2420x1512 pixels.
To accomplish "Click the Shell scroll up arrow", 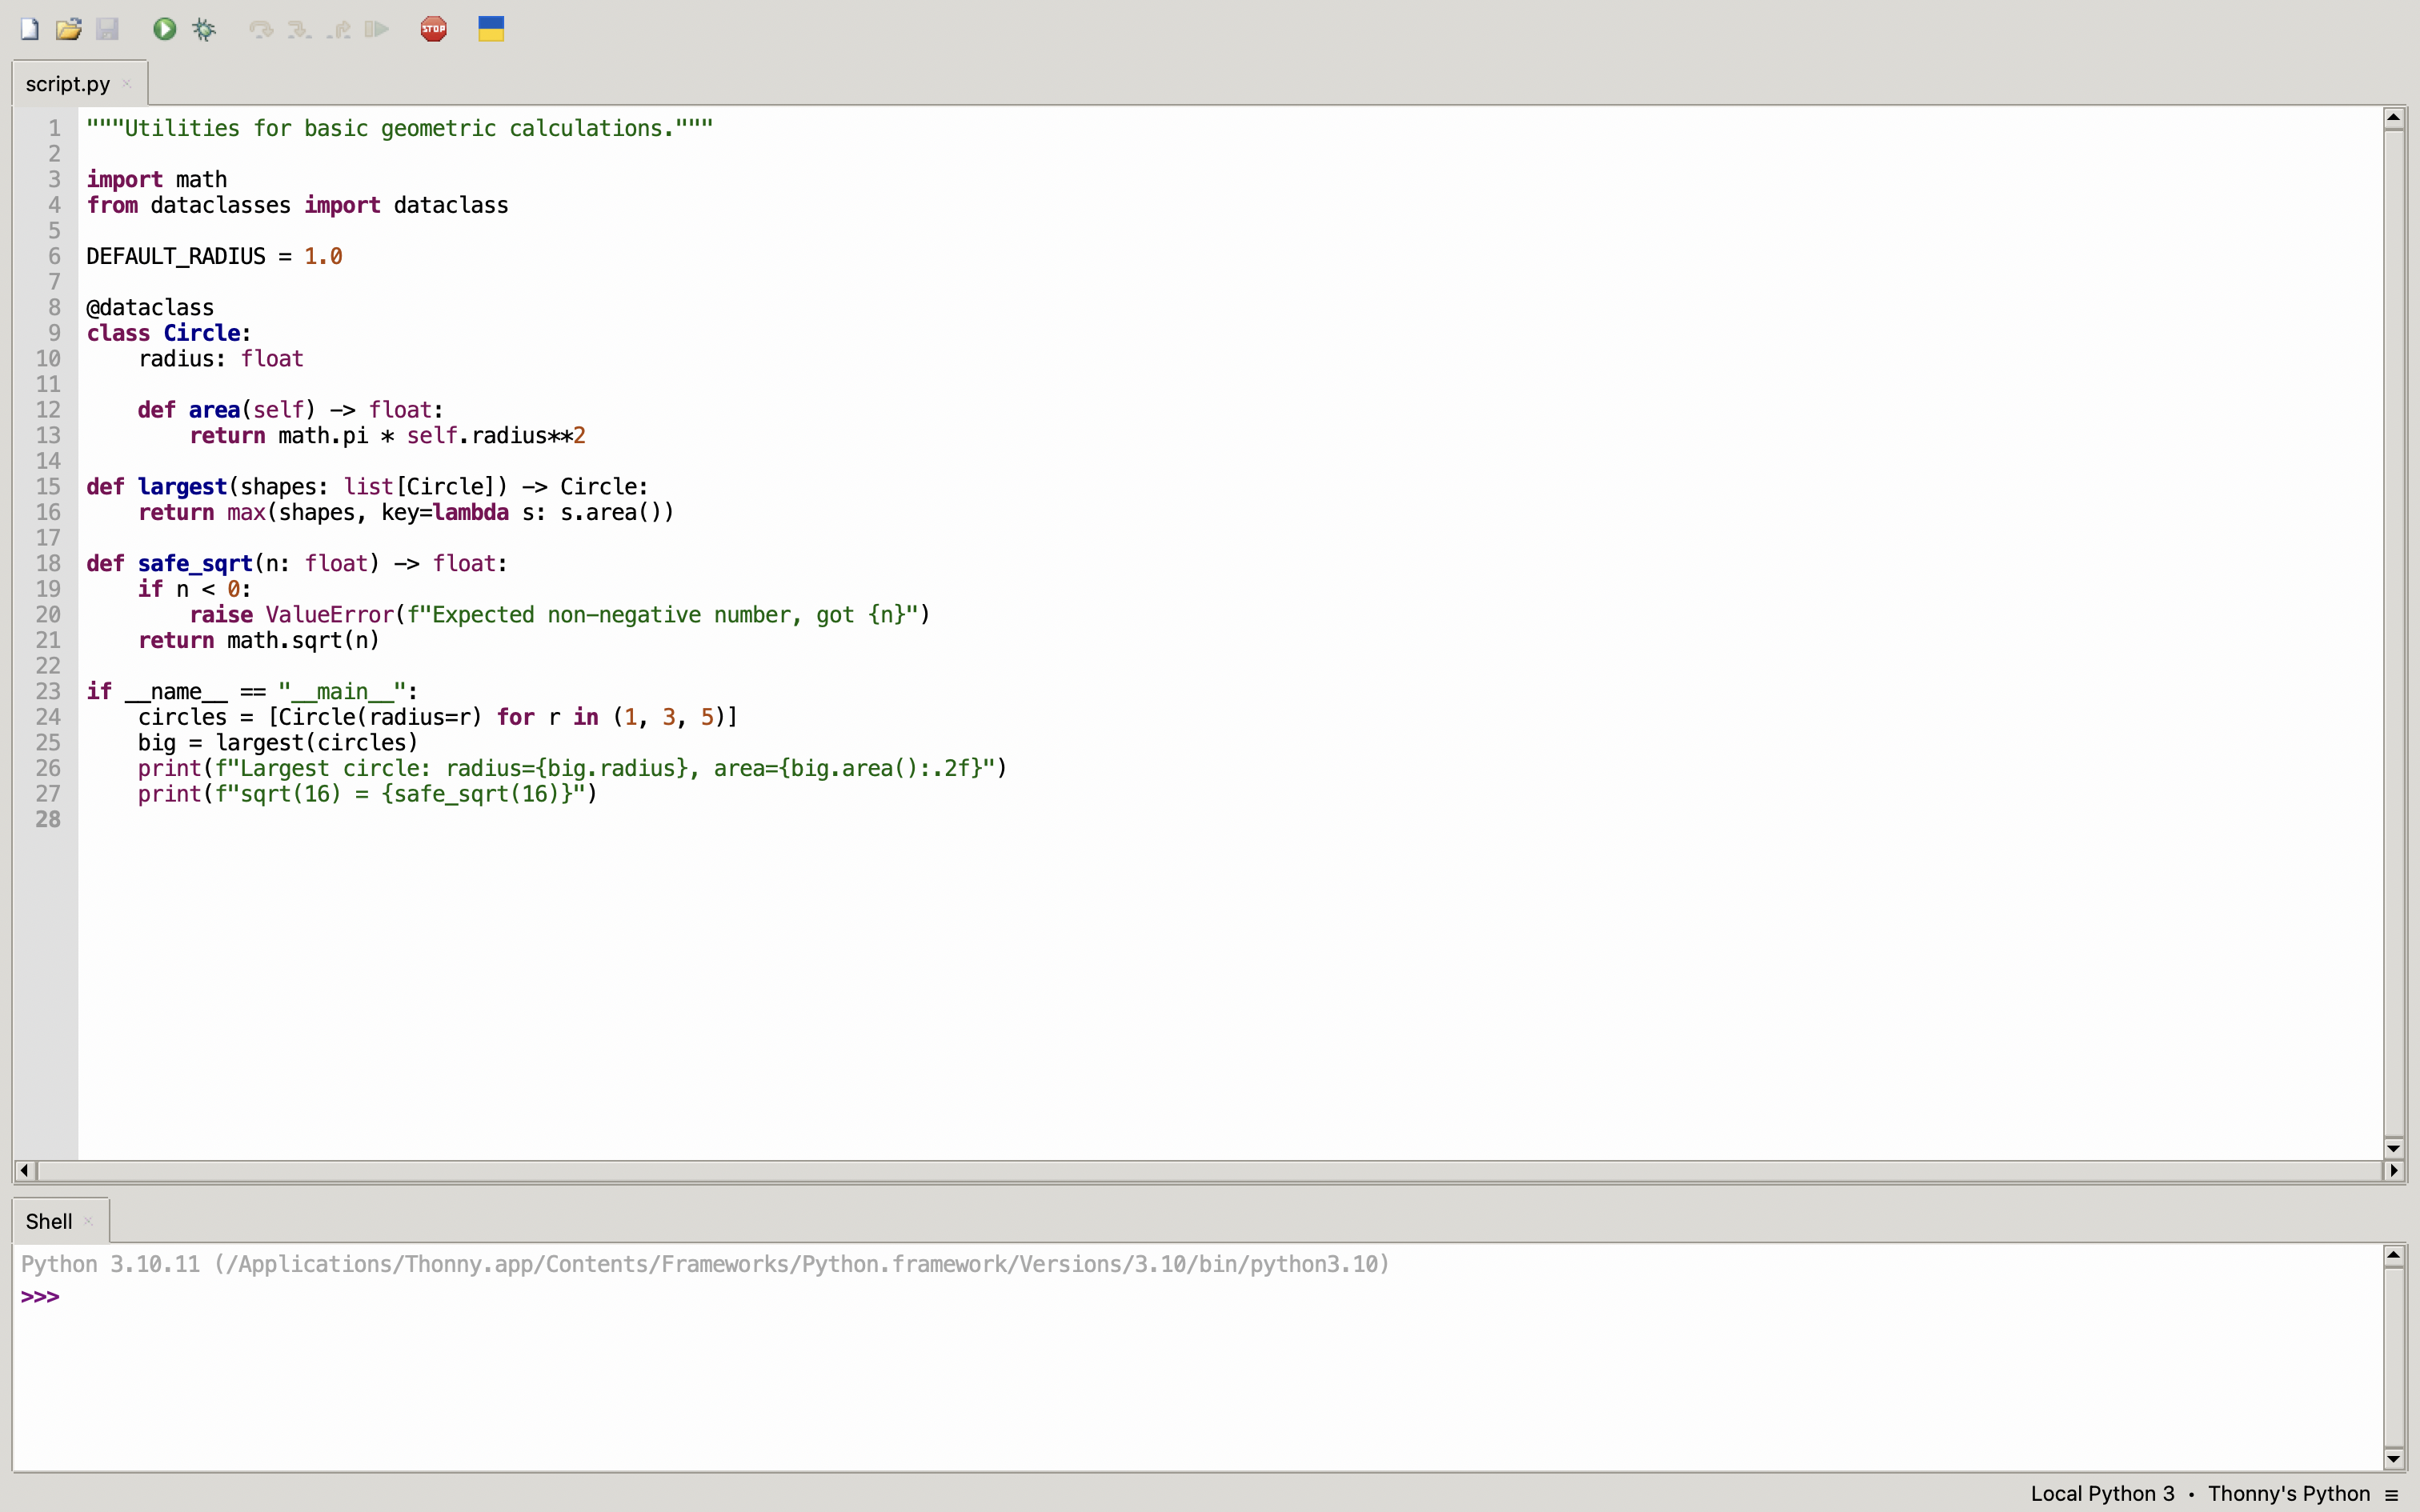I will (2394, 1255).
